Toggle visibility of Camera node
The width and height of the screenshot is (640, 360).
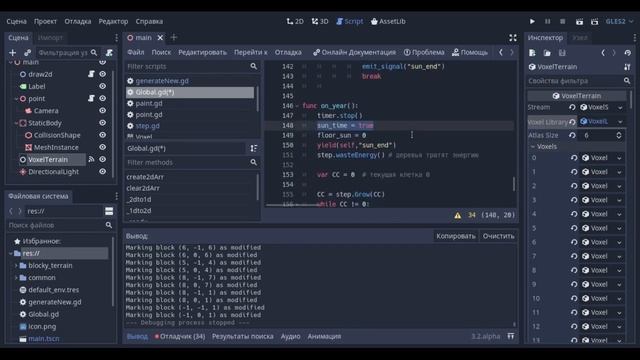[102, 111]
